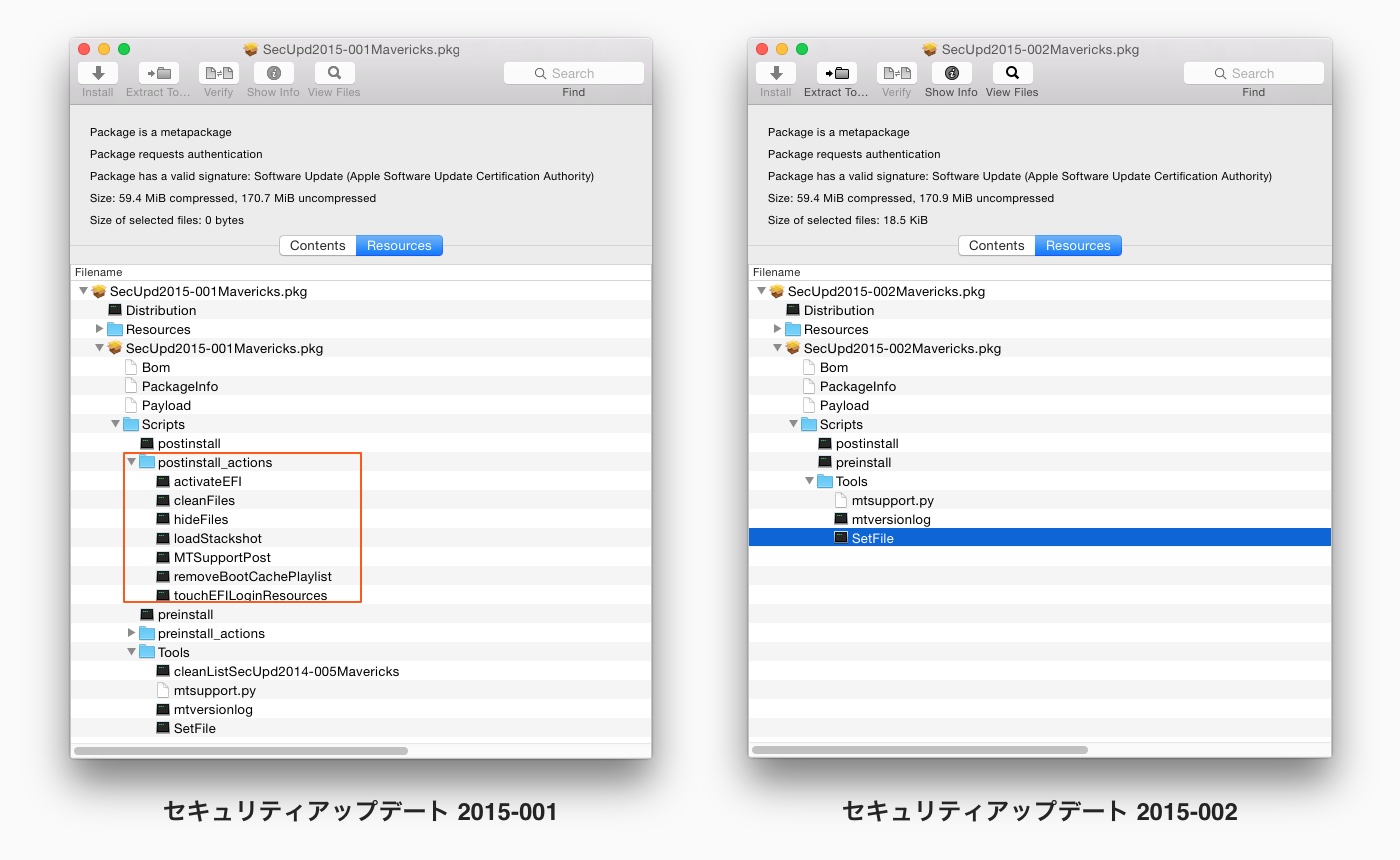Collapse Scripts folder in 2015-002 window
The image size is (1400, 860).
794,424
